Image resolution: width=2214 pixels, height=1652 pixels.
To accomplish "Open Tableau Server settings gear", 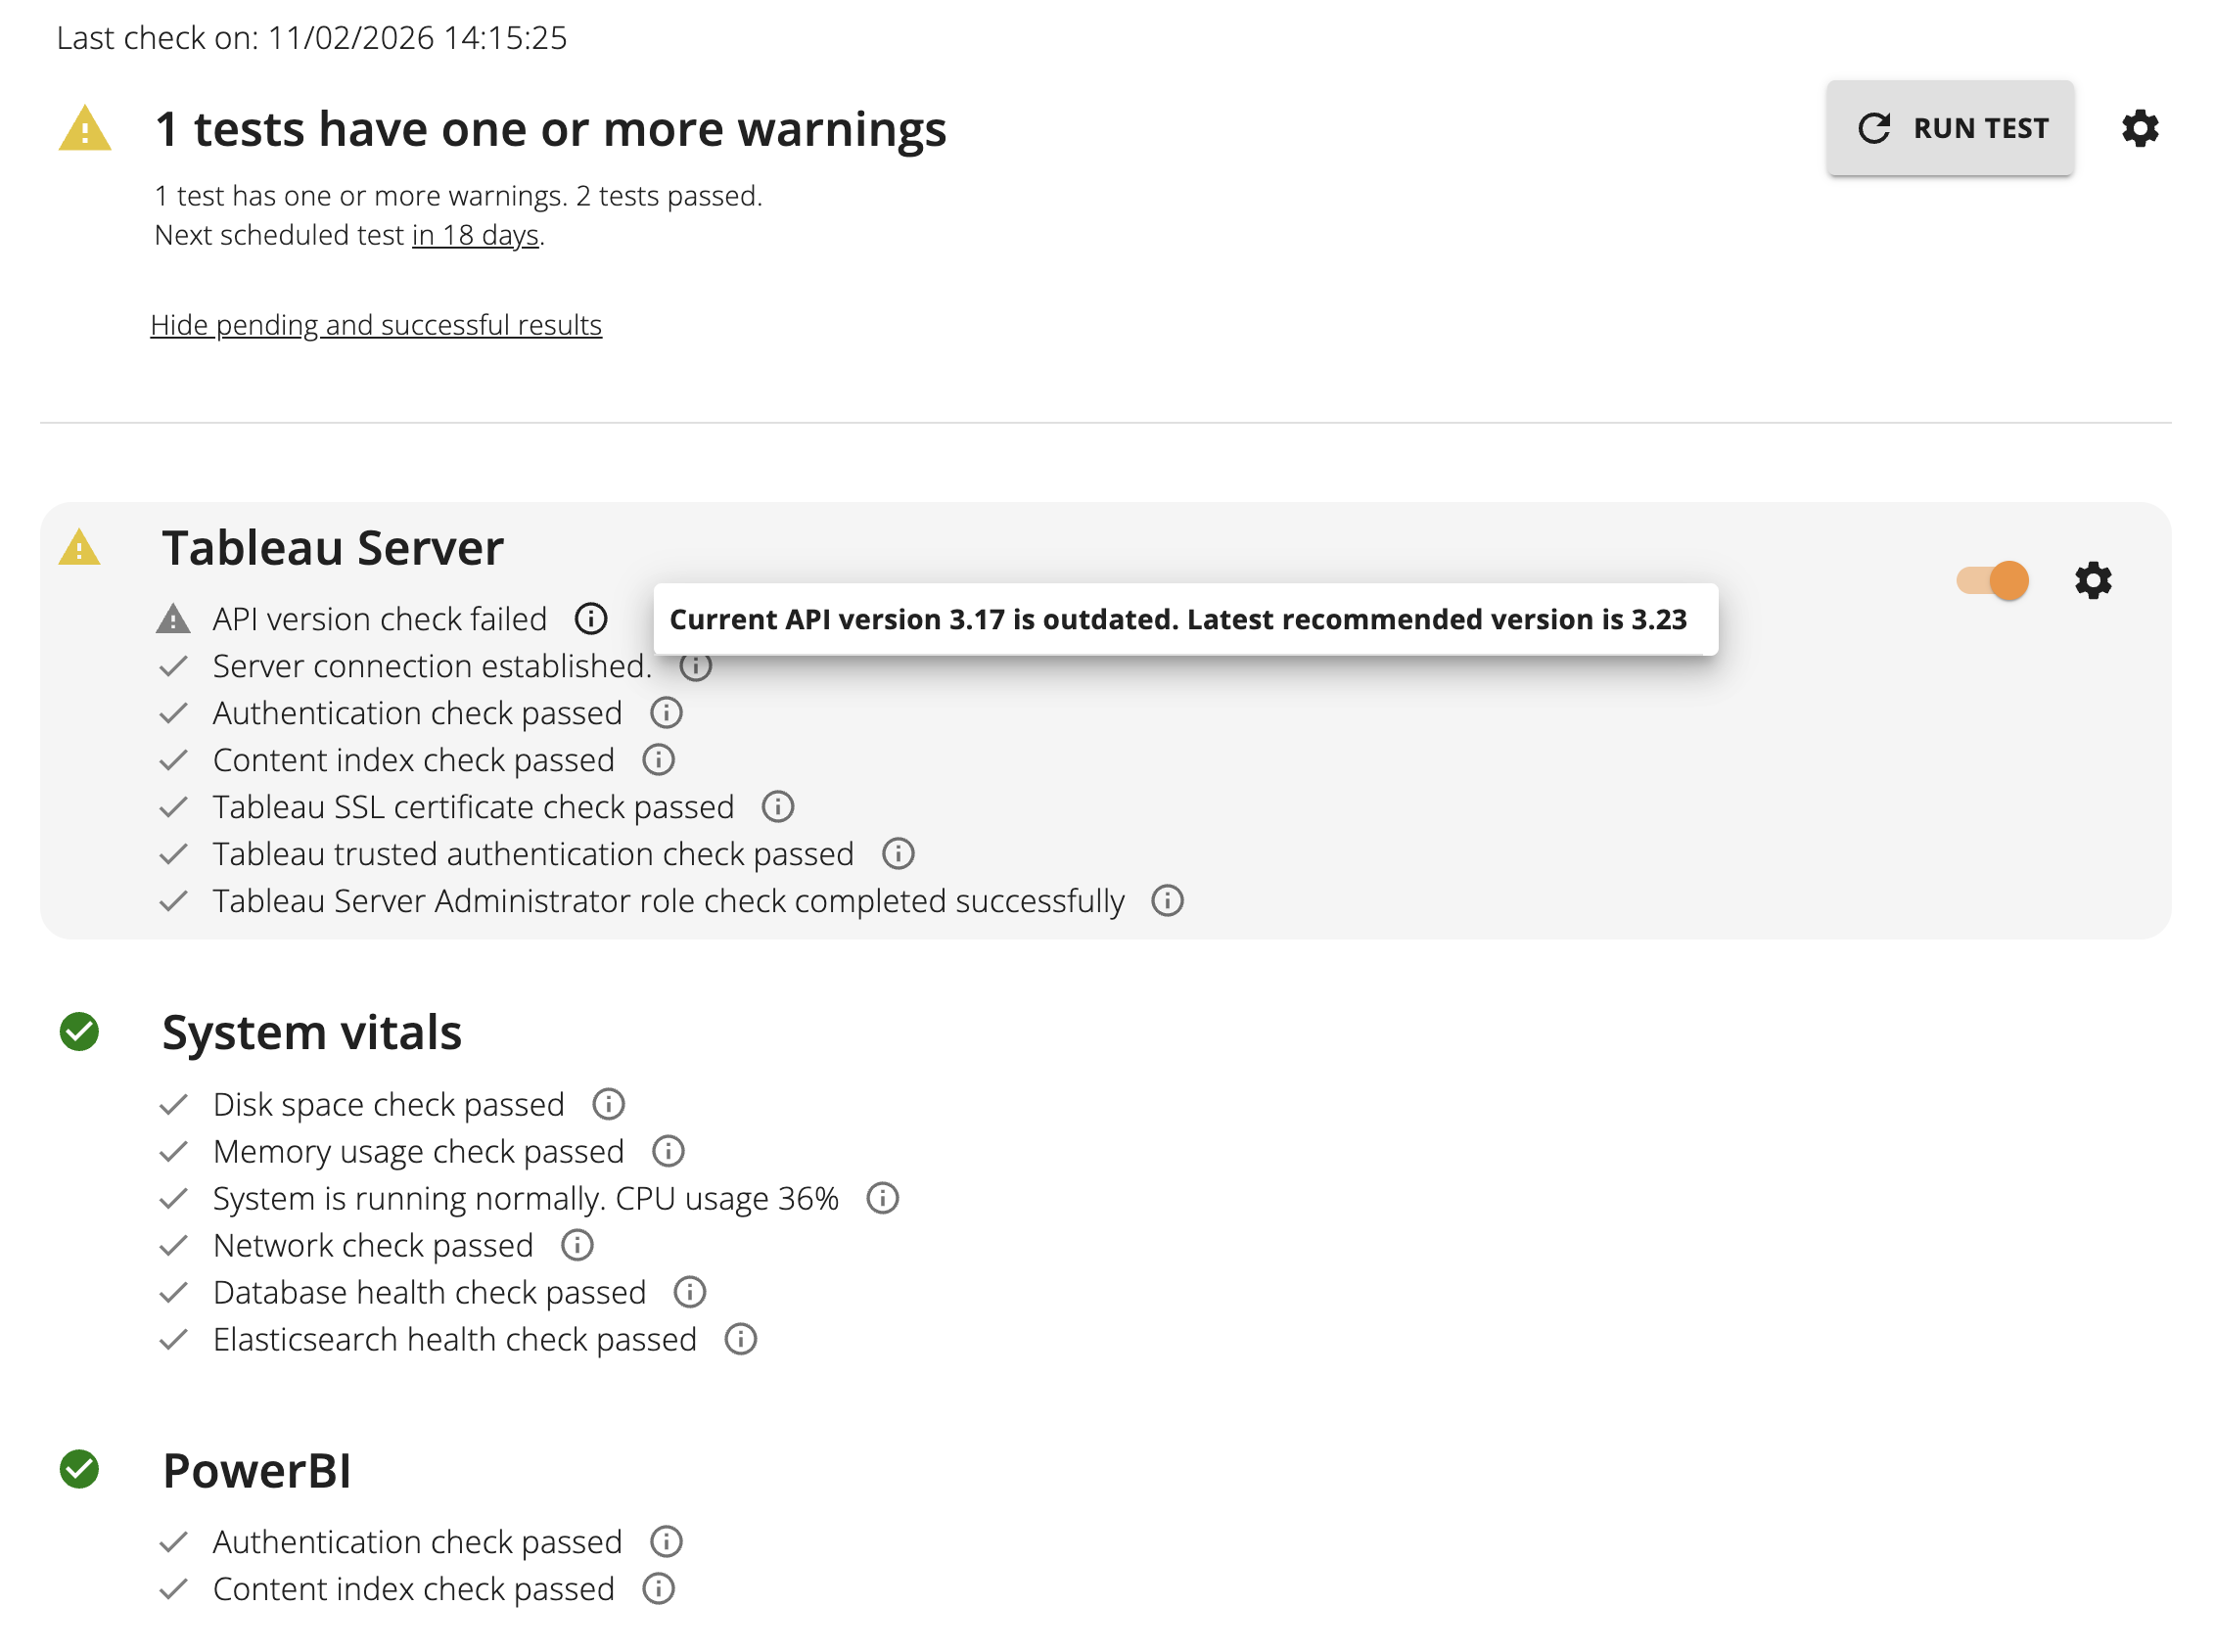I will tap(2092, 580).
